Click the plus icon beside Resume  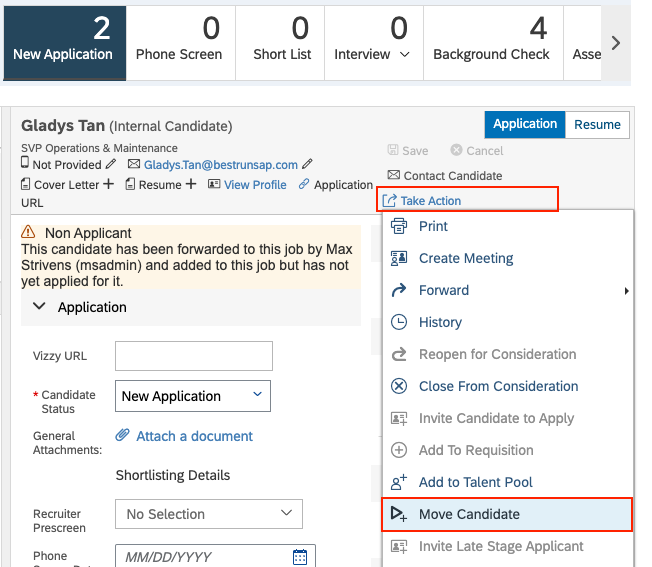point(191,184)
